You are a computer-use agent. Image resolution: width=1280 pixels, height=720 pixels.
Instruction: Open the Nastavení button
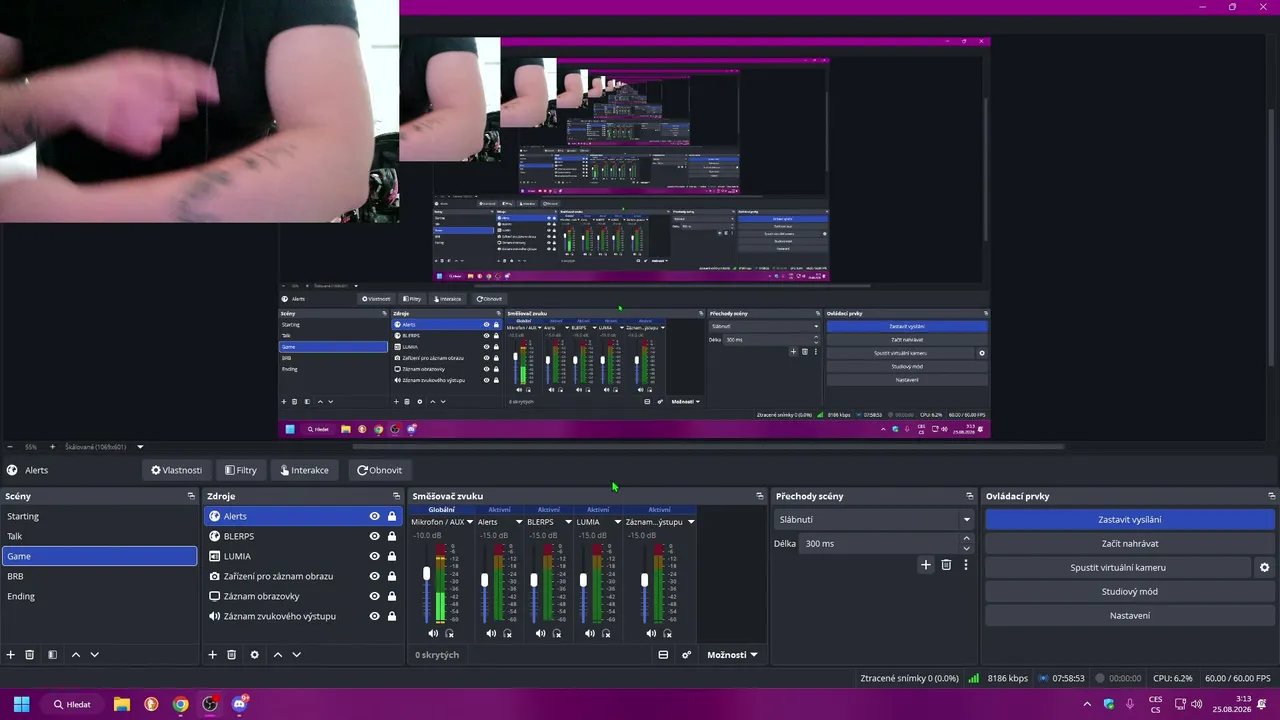pyautogui.click(x=1130, y=616)
